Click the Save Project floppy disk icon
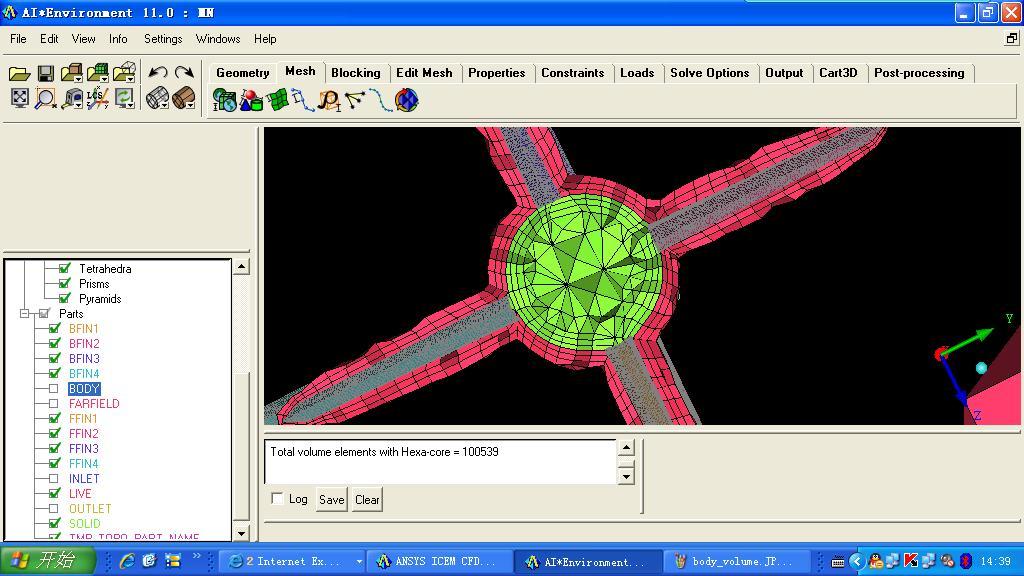Image resolution: width=1024 pixels, height=576 pixels. 46,73
